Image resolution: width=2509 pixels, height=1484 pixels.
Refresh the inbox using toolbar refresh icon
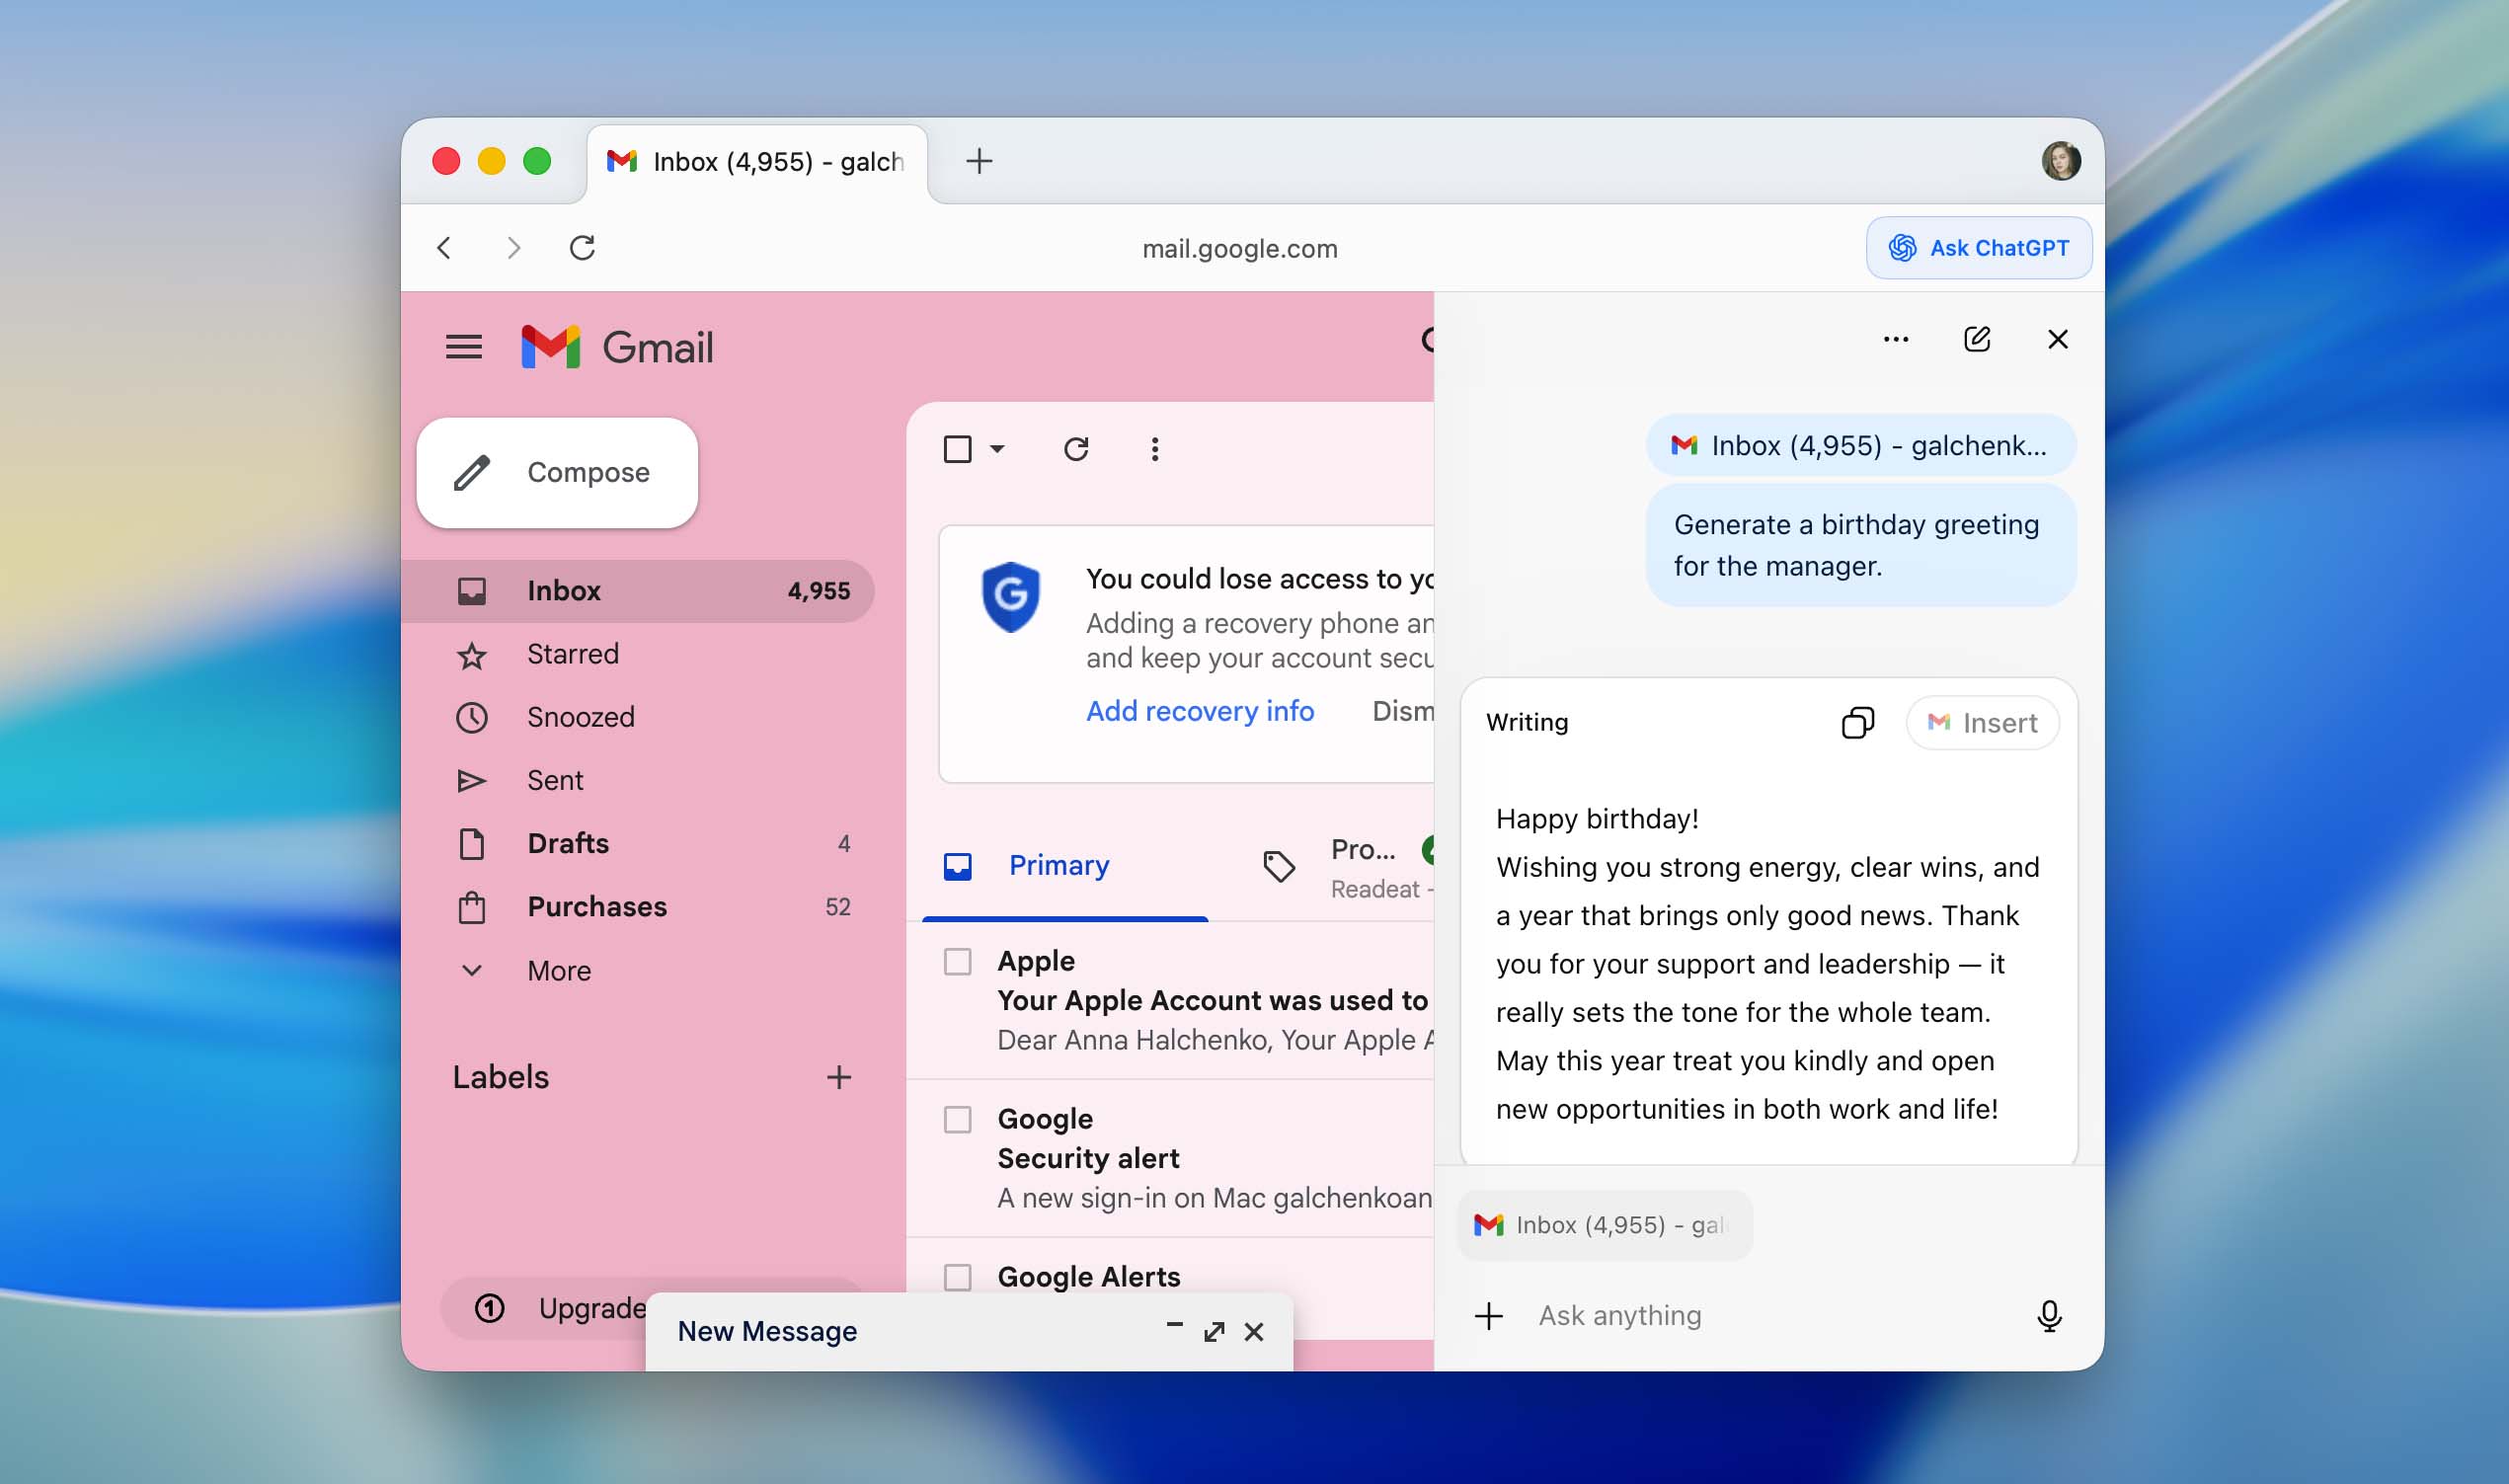pyautogui.click(x=1076, y=449)
